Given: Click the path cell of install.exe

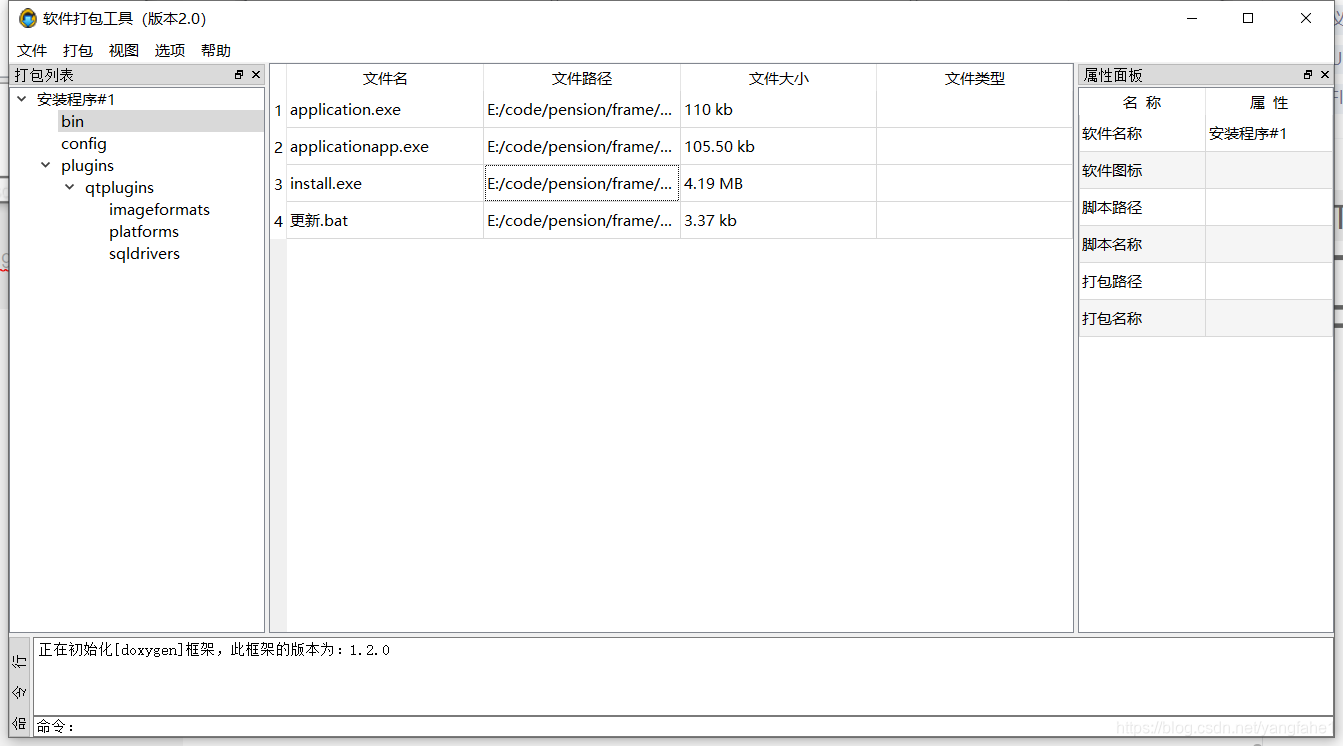Looking at the screenshot, I should coord(582,184).
